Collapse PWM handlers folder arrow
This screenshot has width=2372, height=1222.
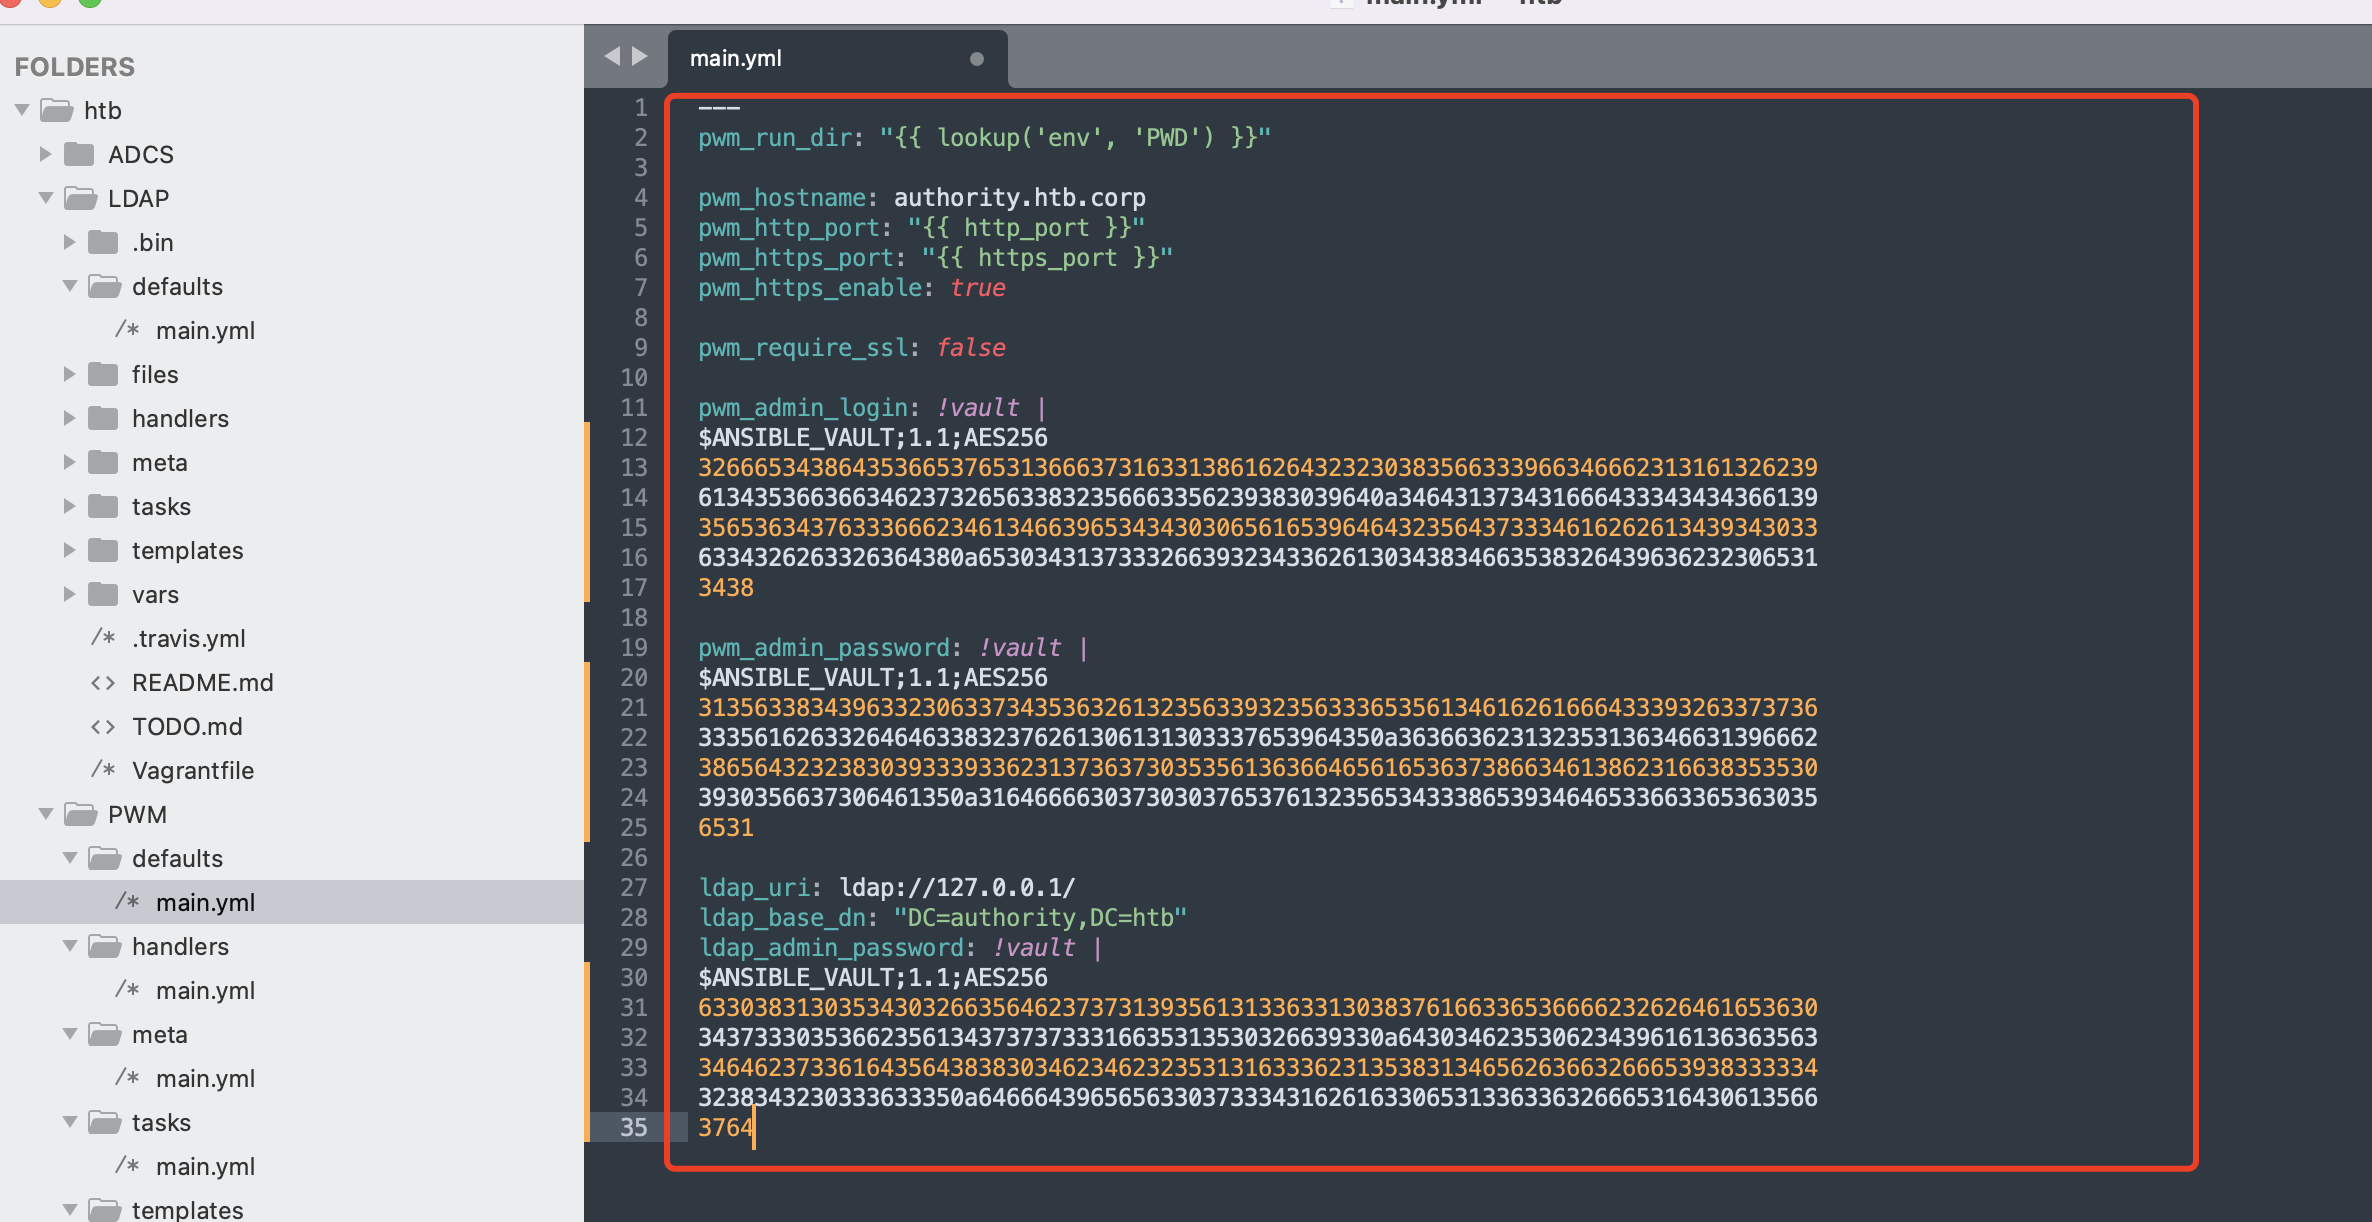[x=70, y=946]
